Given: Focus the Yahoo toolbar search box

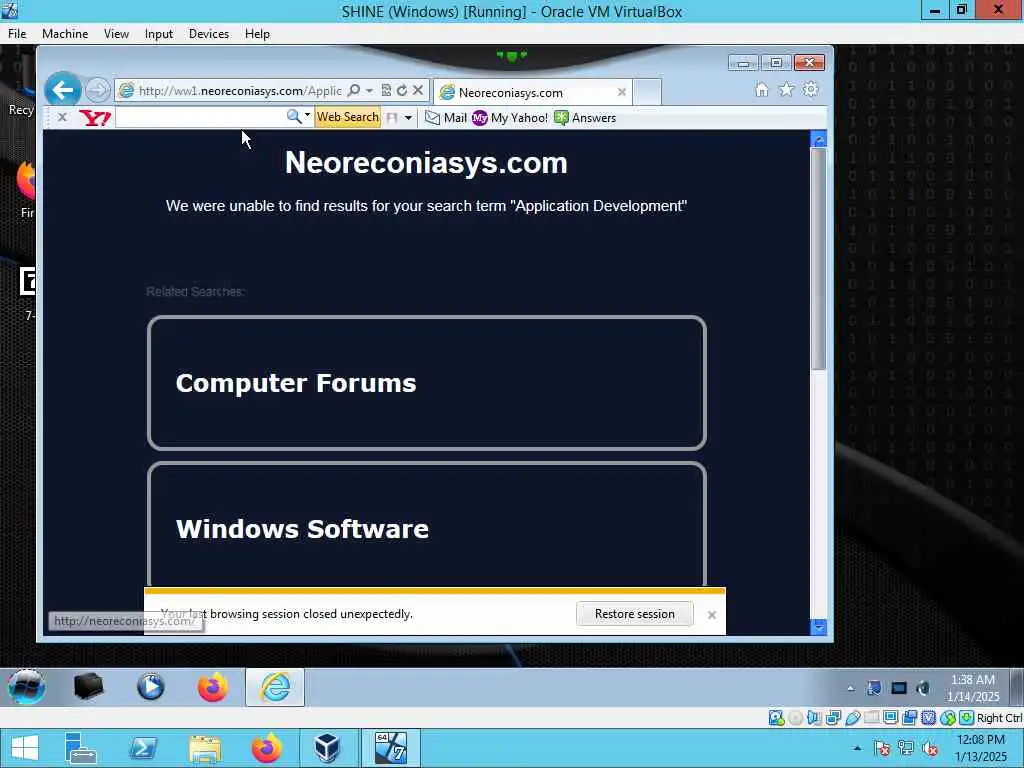Looking at the screenshot, I should pyautogui.click(x=199, y=117).
